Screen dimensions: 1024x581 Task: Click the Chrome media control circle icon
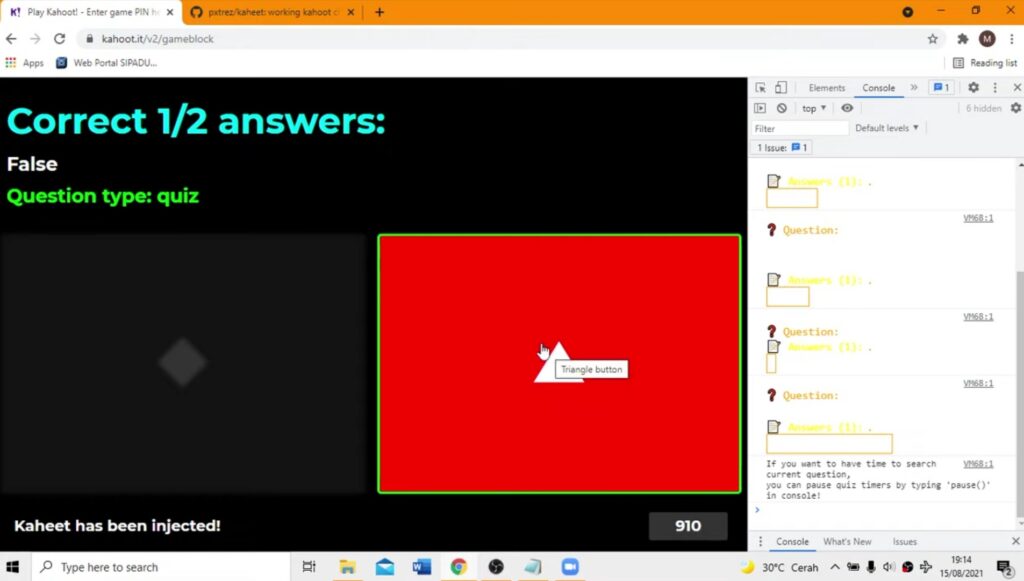908,12
